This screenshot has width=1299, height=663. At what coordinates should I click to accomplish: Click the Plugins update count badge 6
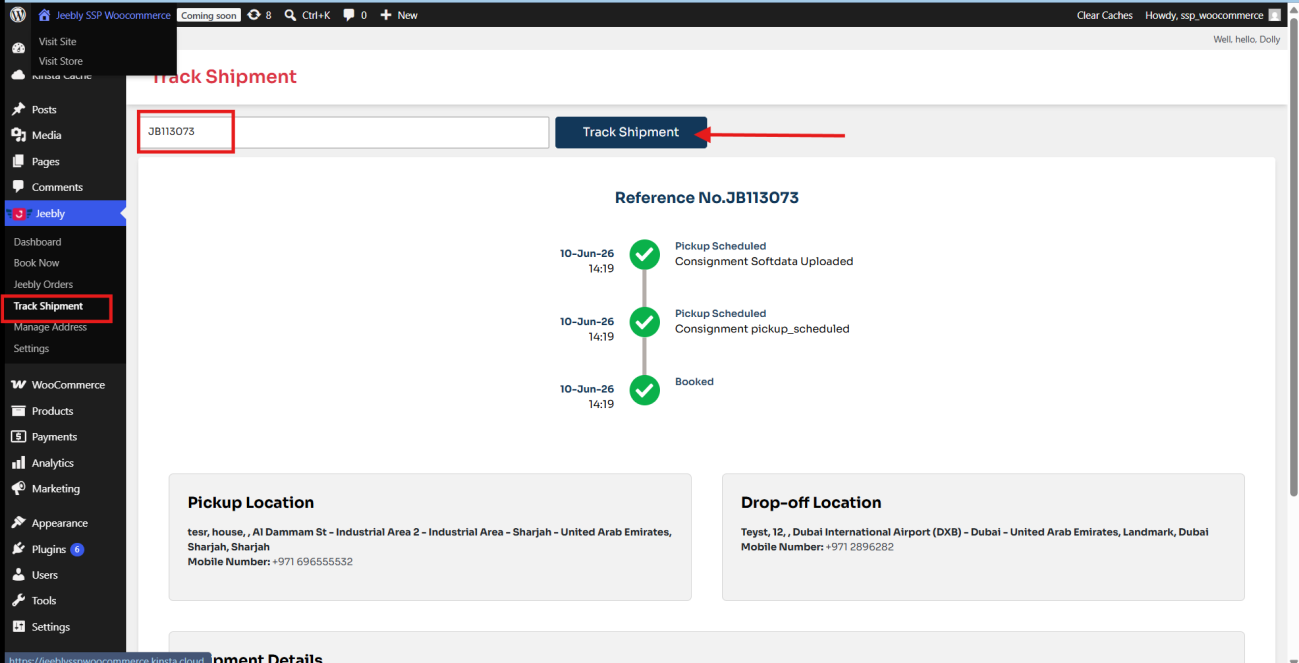coord(77,549)
